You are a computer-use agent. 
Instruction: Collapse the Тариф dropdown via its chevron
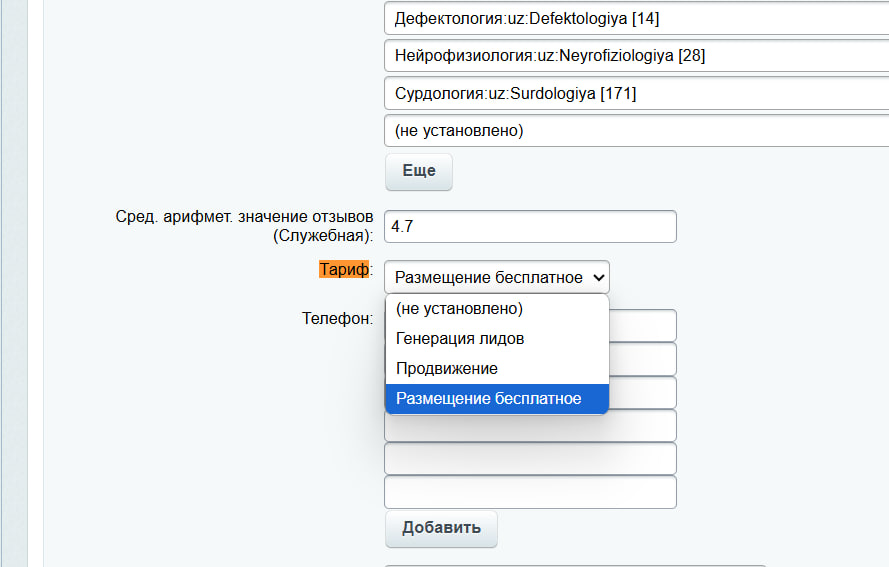(x=598, y=277)
